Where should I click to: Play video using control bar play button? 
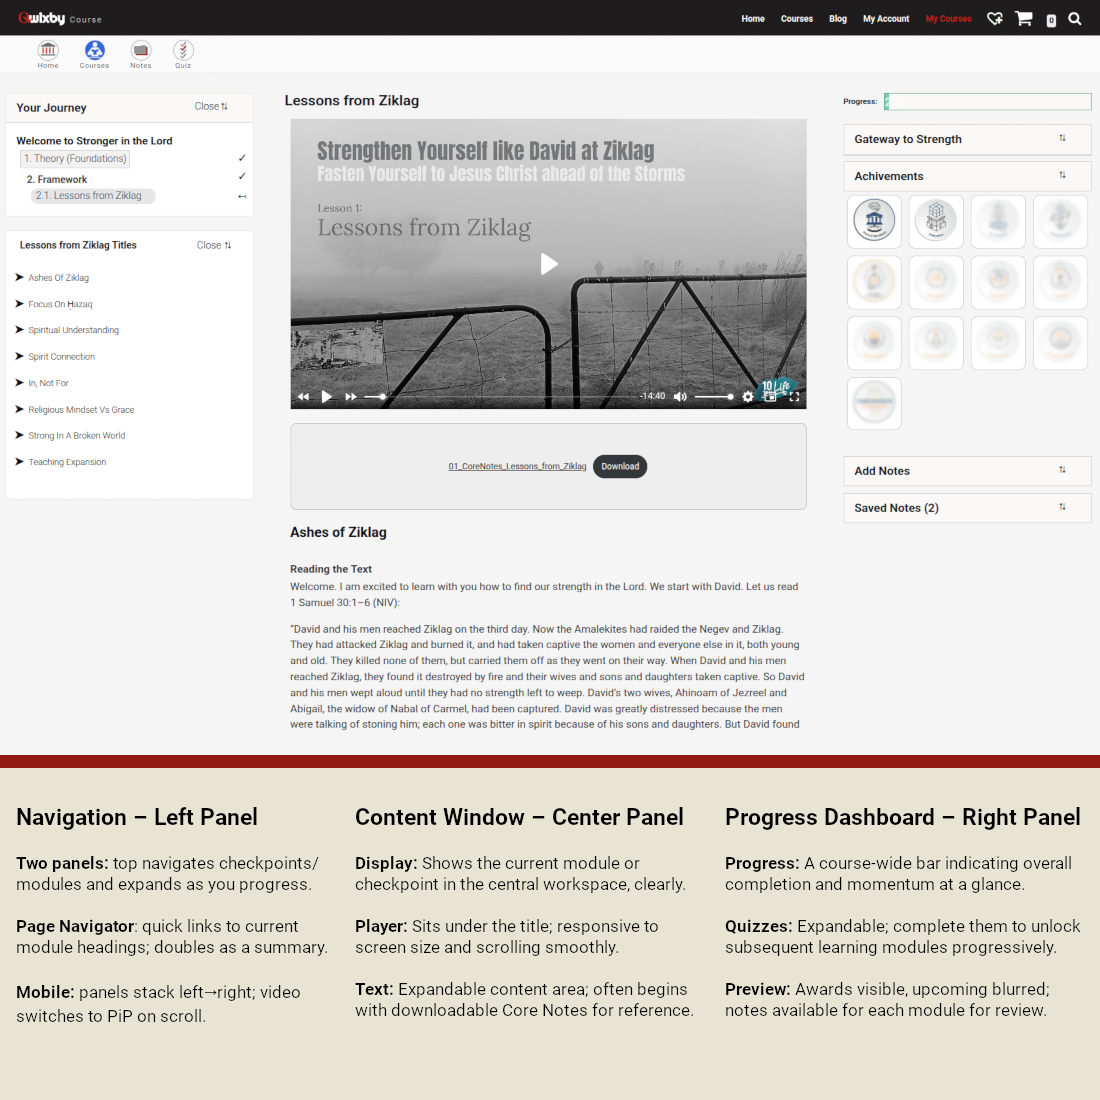326,397
